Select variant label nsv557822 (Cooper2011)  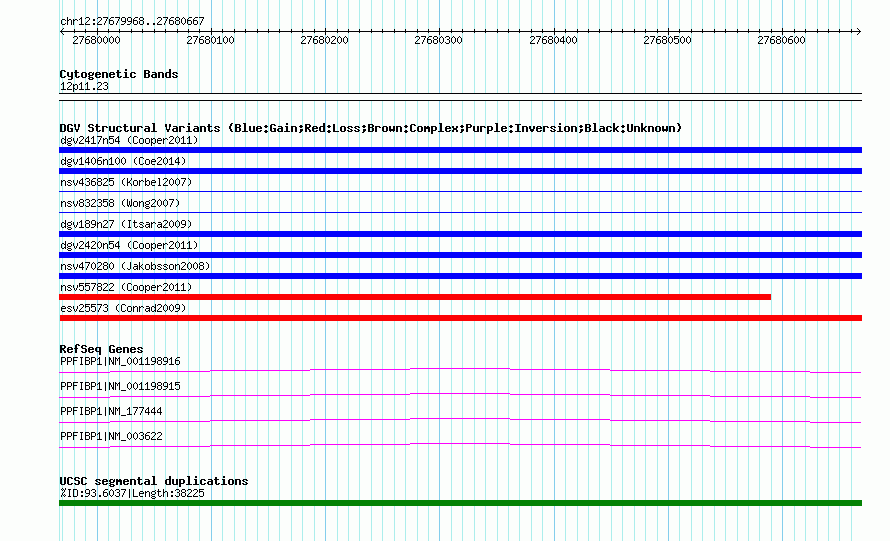click(x=126, y=287)
